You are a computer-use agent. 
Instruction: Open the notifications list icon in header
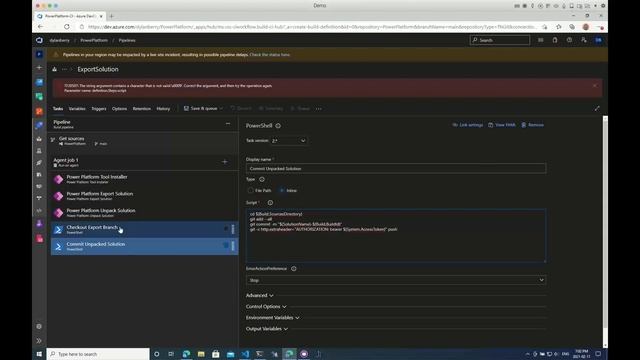pos(540,40)
